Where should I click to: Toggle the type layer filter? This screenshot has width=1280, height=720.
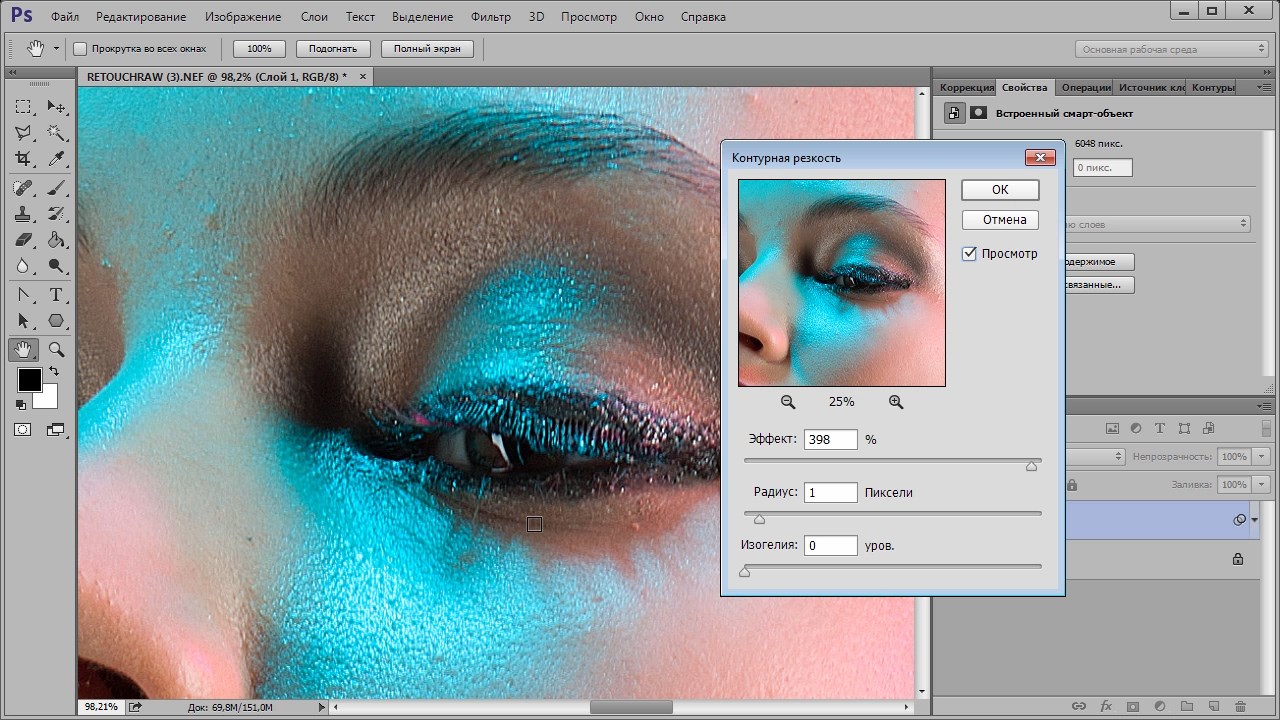click(x=1160, y=428)
